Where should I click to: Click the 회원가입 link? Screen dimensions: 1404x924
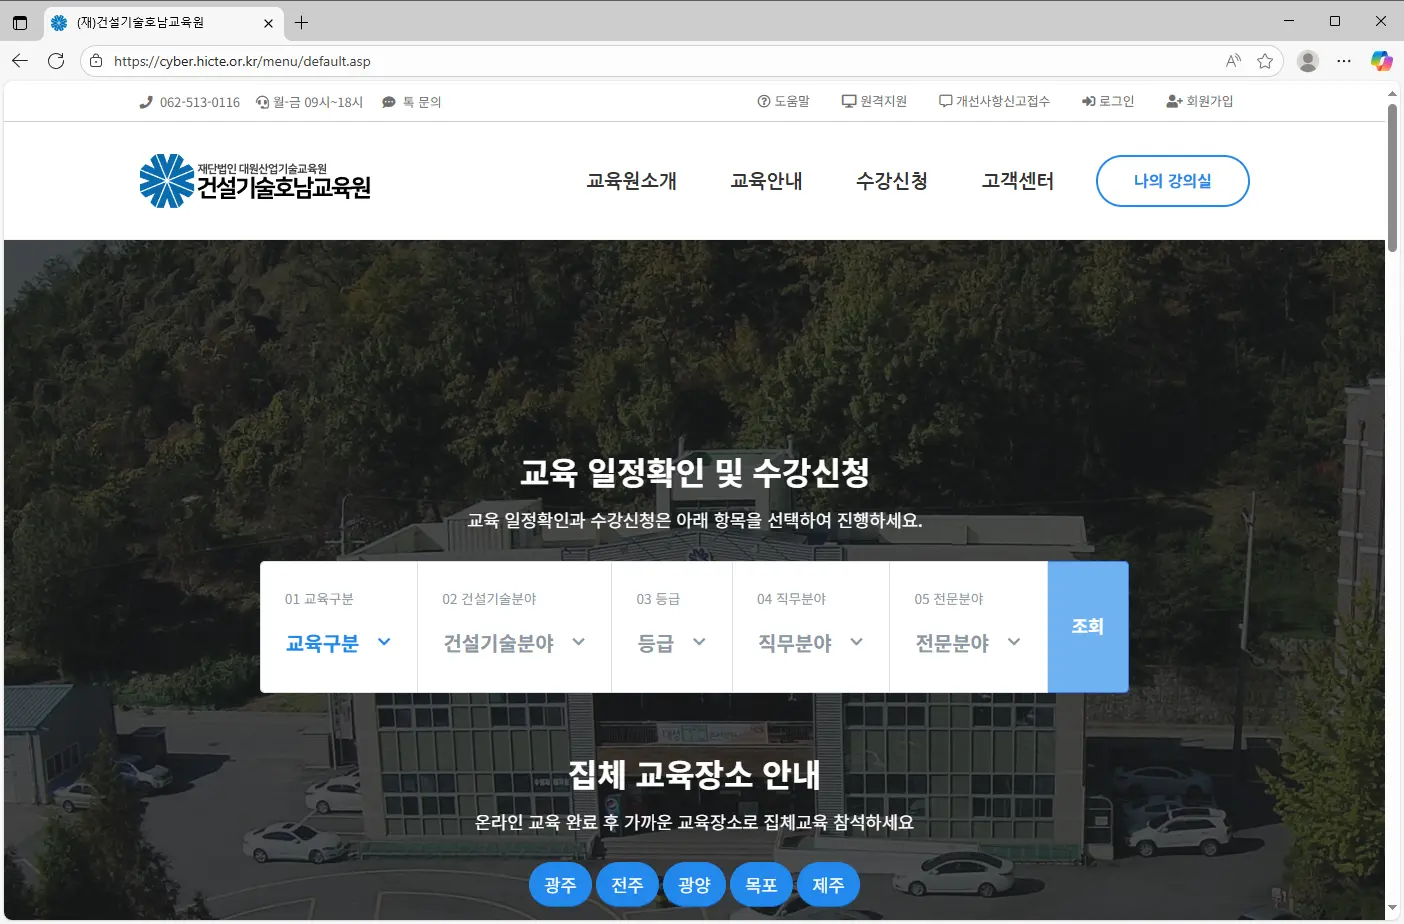[x=1200, y=102]
